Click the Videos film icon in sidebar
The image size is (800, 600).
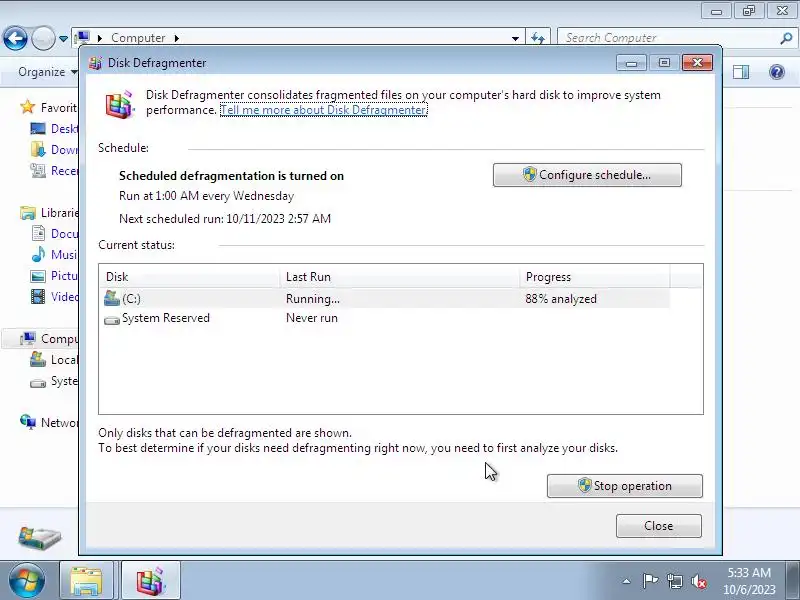coord(38,296)
